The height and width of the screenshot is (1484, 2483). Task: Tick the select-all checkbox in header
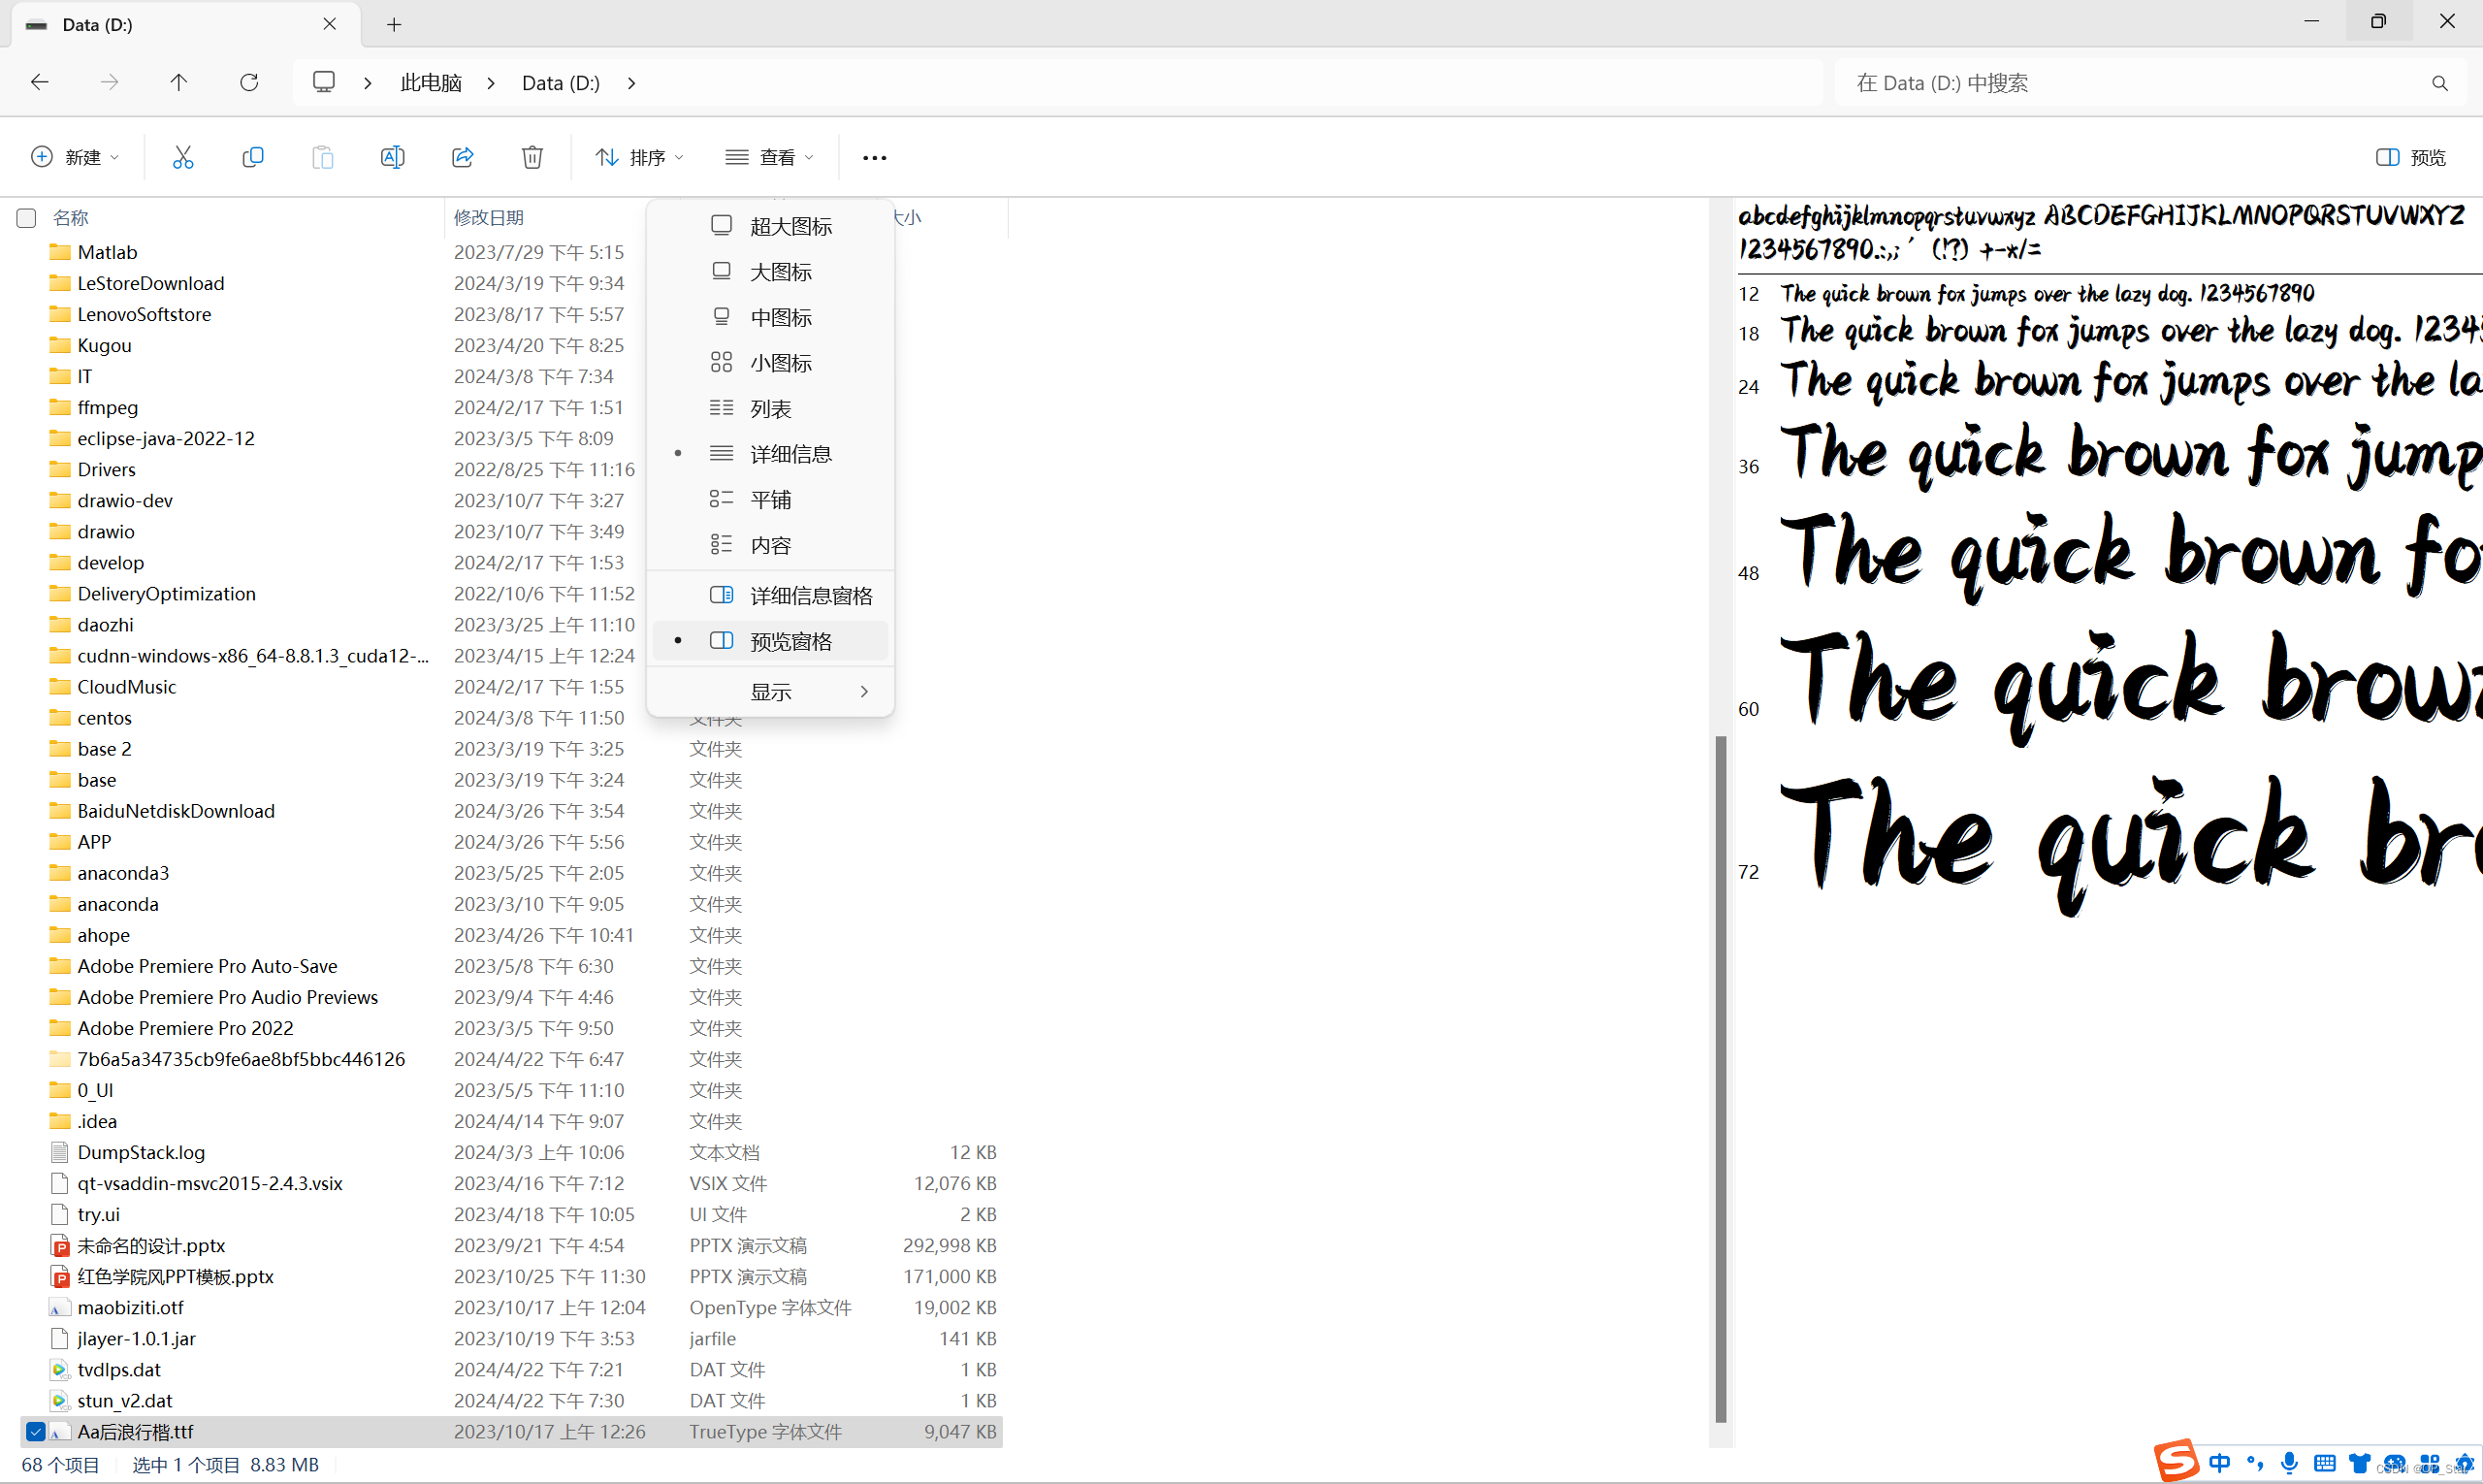tap(27, 218)
